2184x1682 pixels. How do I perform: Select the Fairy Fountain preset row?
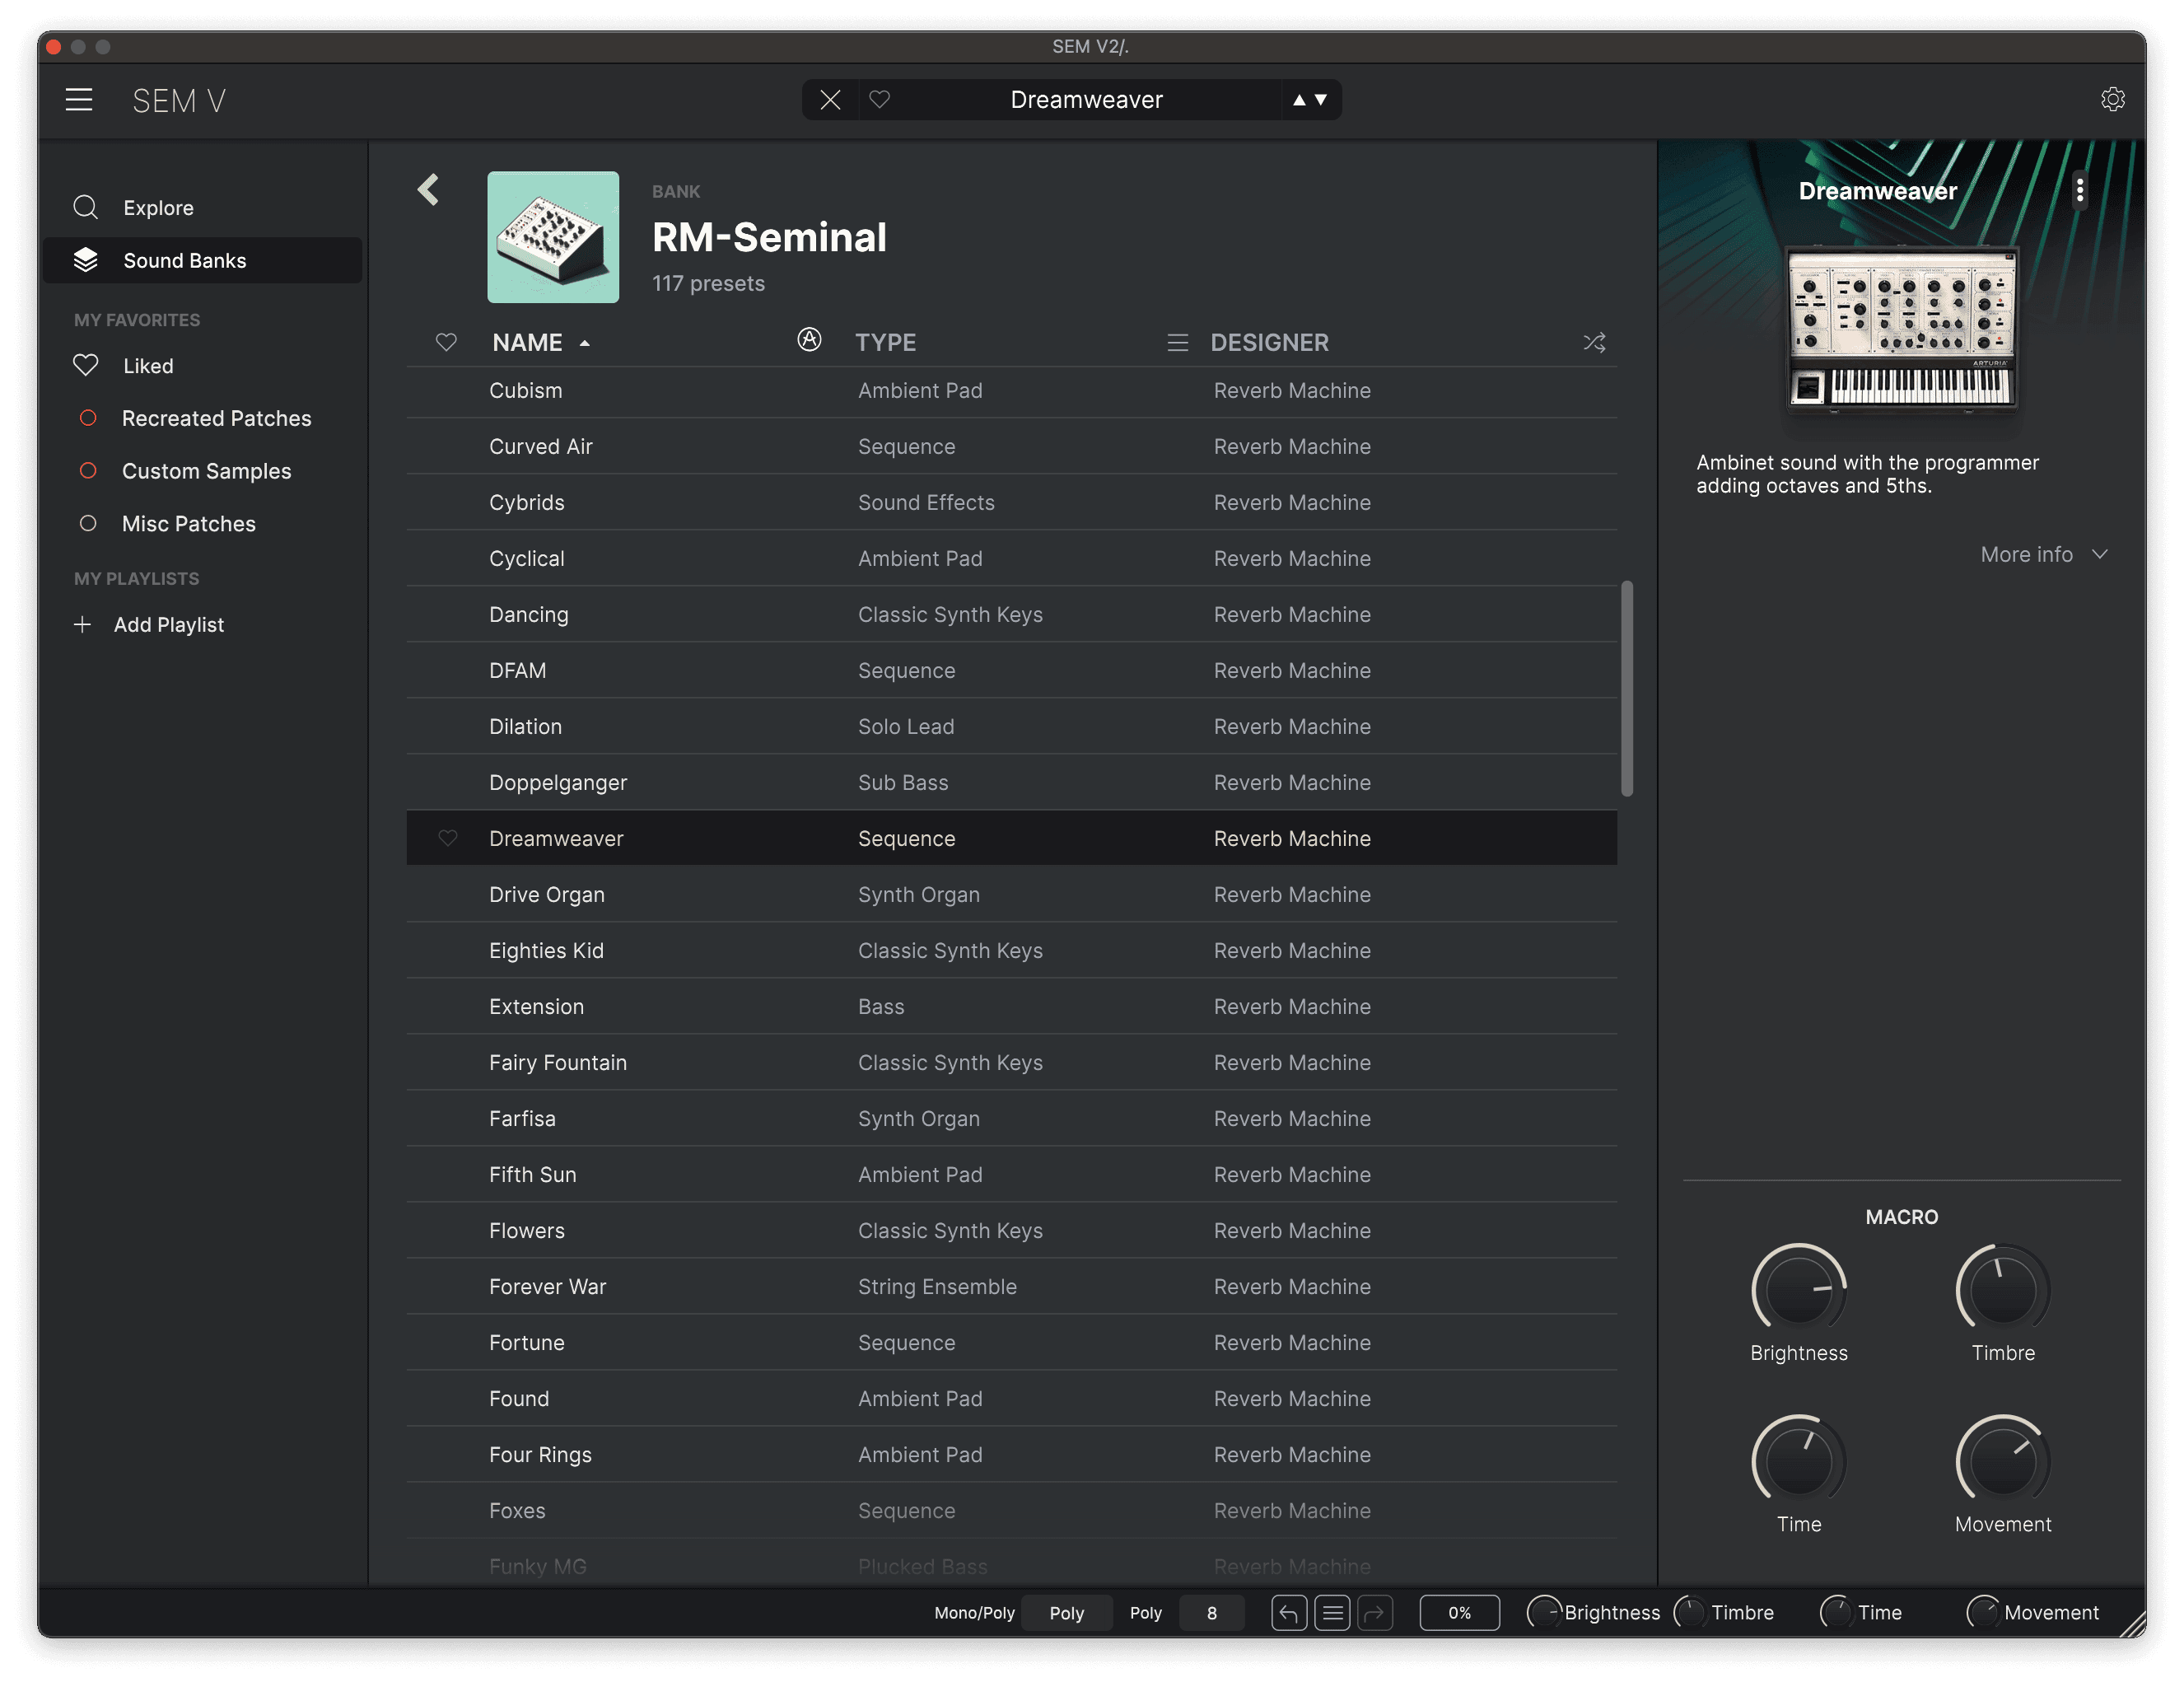tap(558, 1063)
